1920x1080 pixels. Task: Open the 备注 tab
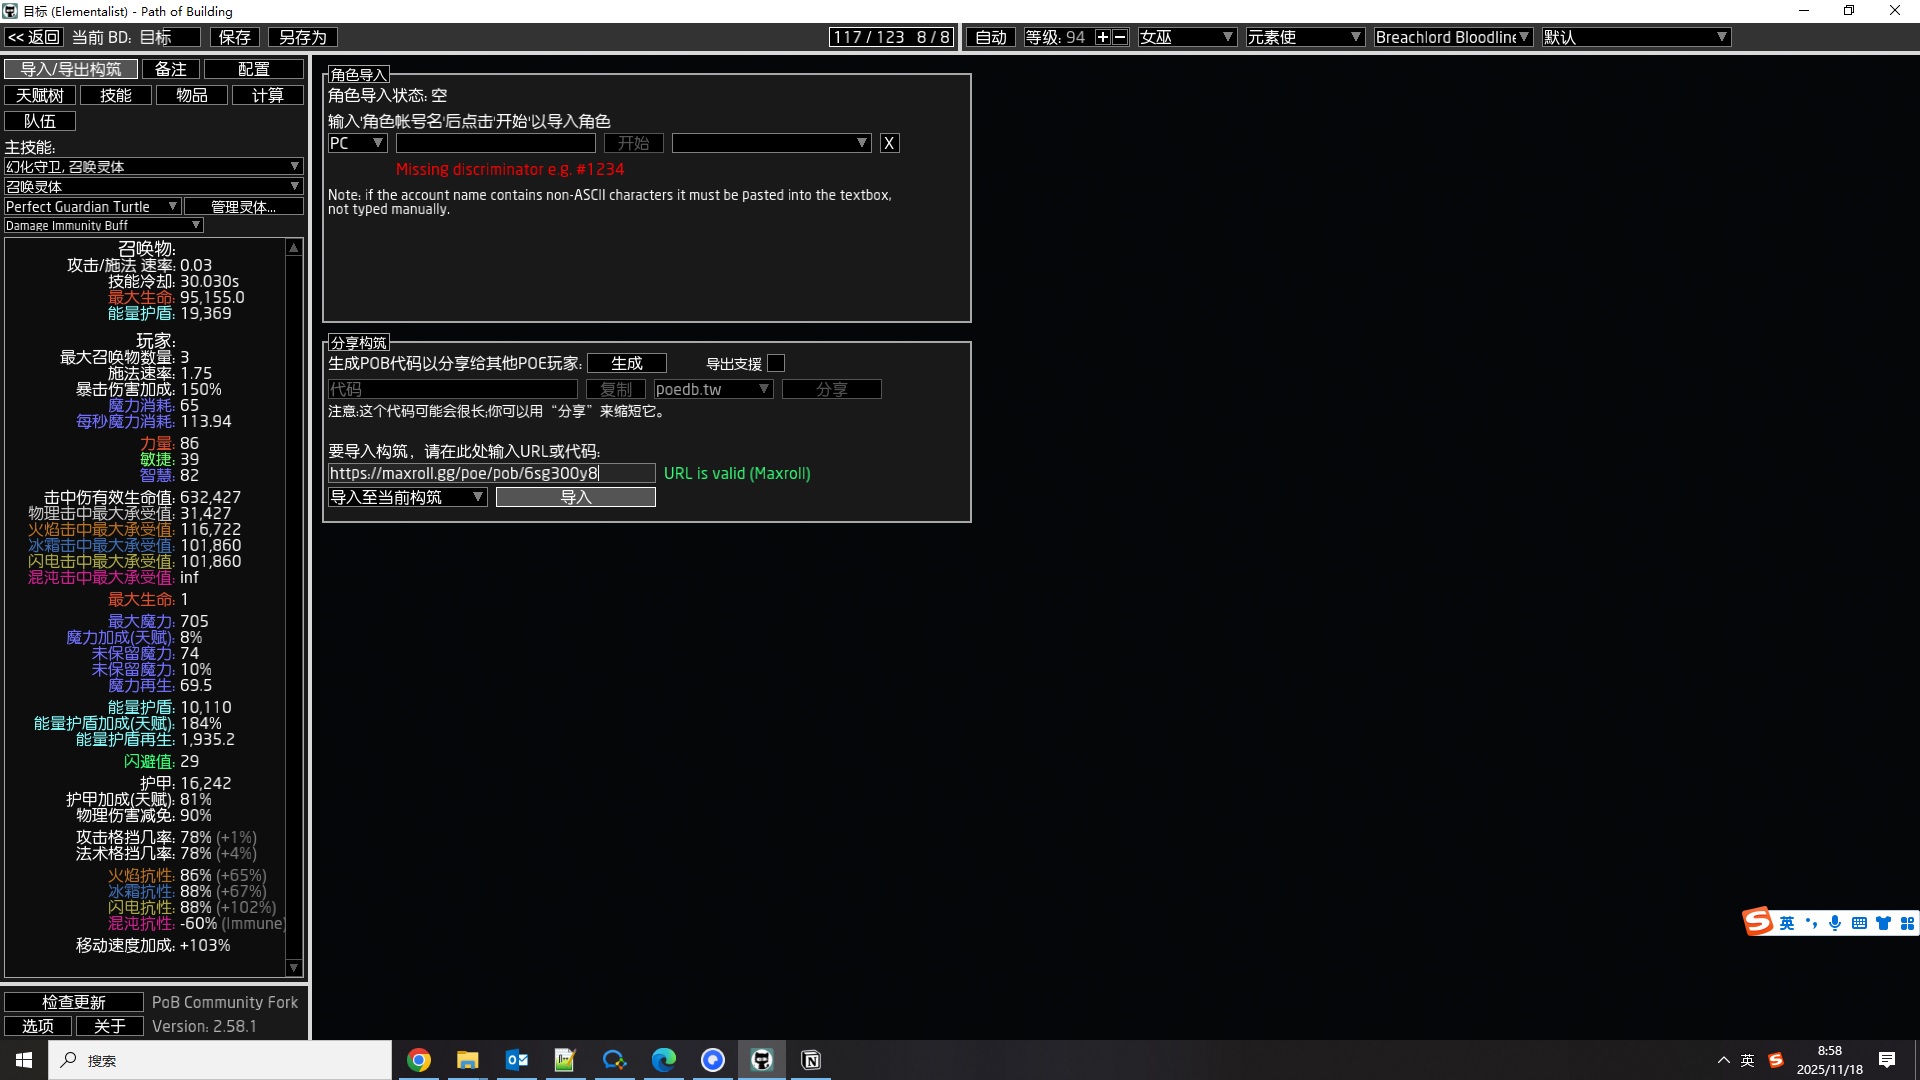pos(170,69)
